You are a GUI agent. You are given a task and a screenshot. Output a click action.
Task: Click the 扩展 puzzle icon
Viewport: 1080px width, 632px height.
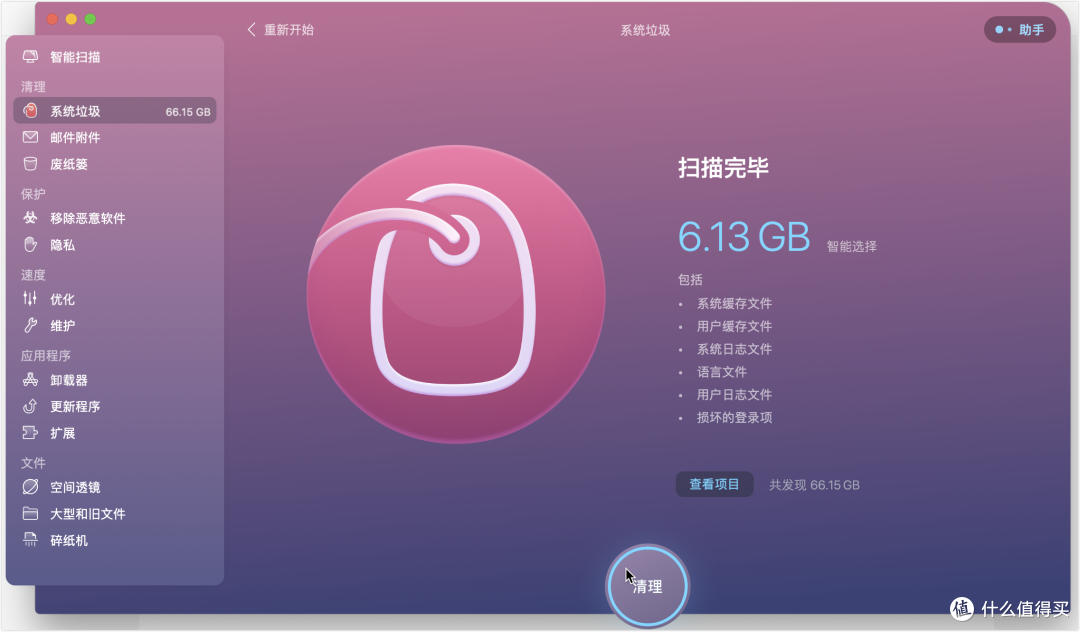(30, 432)
